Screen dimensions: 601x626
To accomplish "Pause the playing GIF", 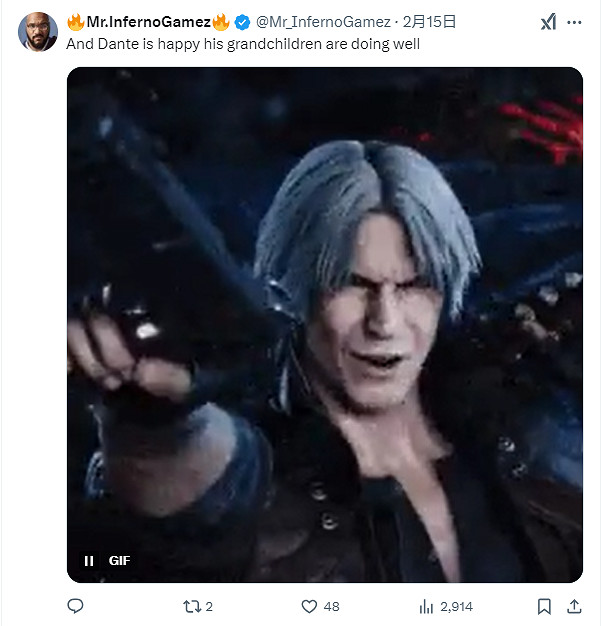I will (88, 561).
